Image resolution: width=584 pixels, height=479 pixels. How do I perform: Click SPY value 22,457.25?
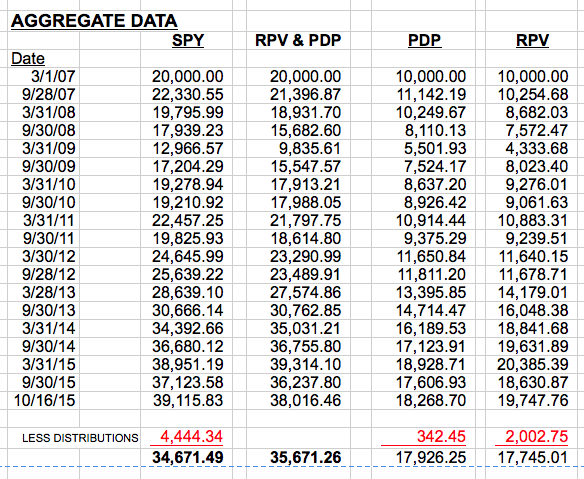coord(188,220)
